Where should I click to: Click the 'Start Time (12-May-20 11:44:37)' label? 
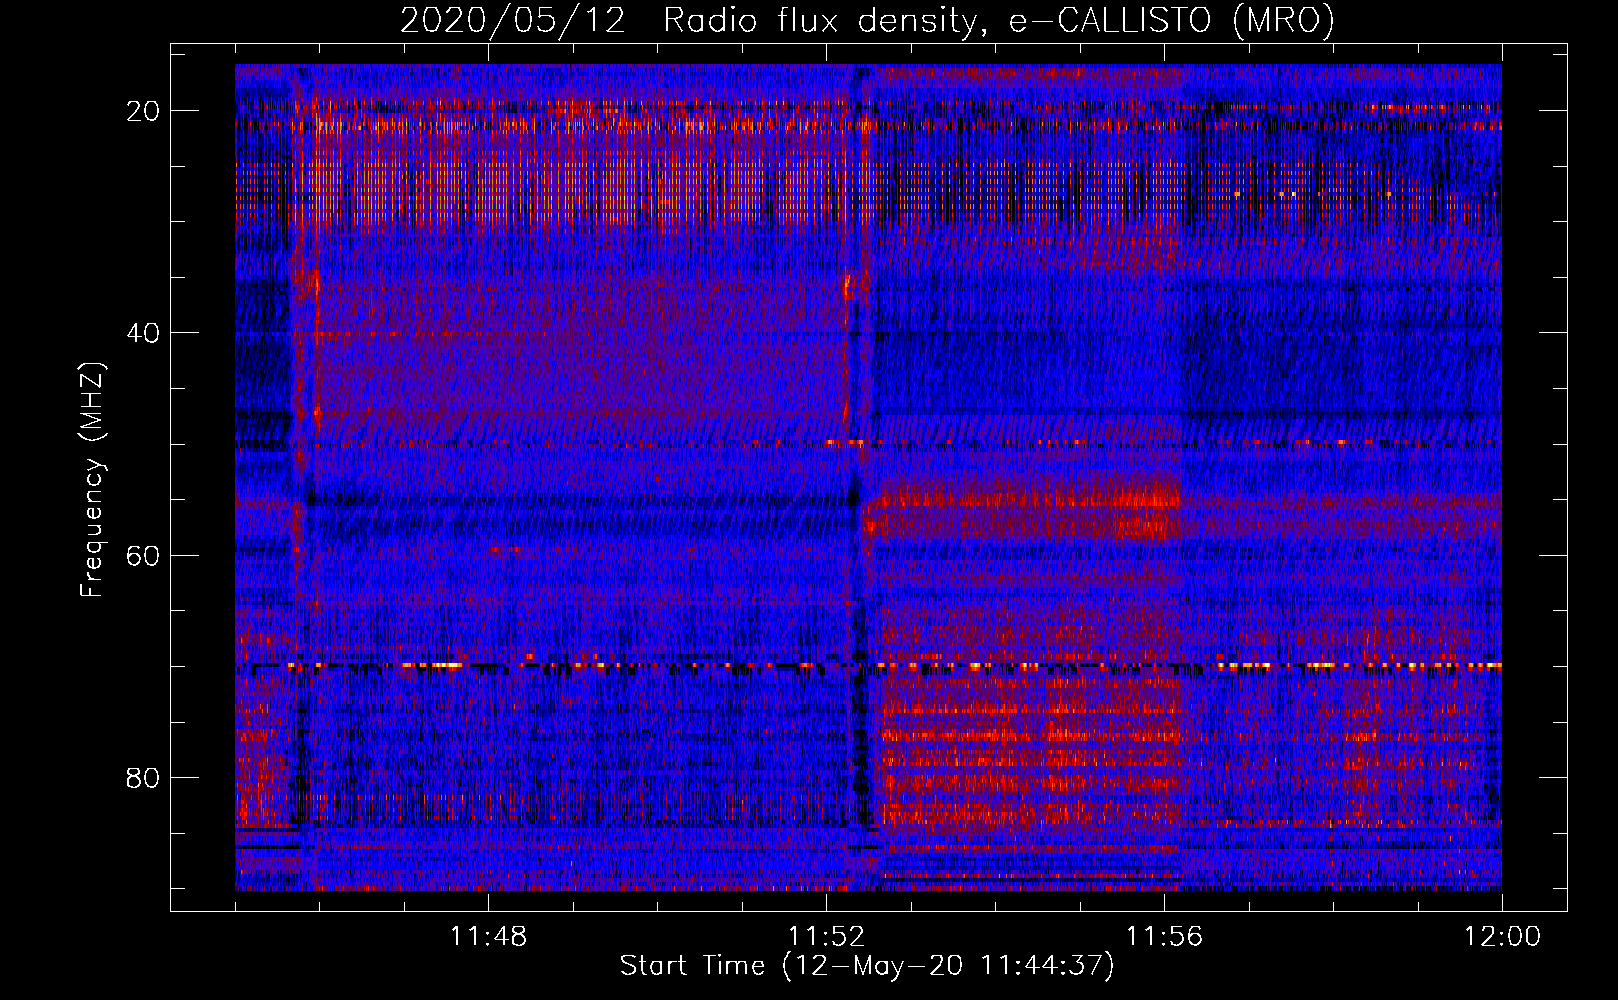867,966
